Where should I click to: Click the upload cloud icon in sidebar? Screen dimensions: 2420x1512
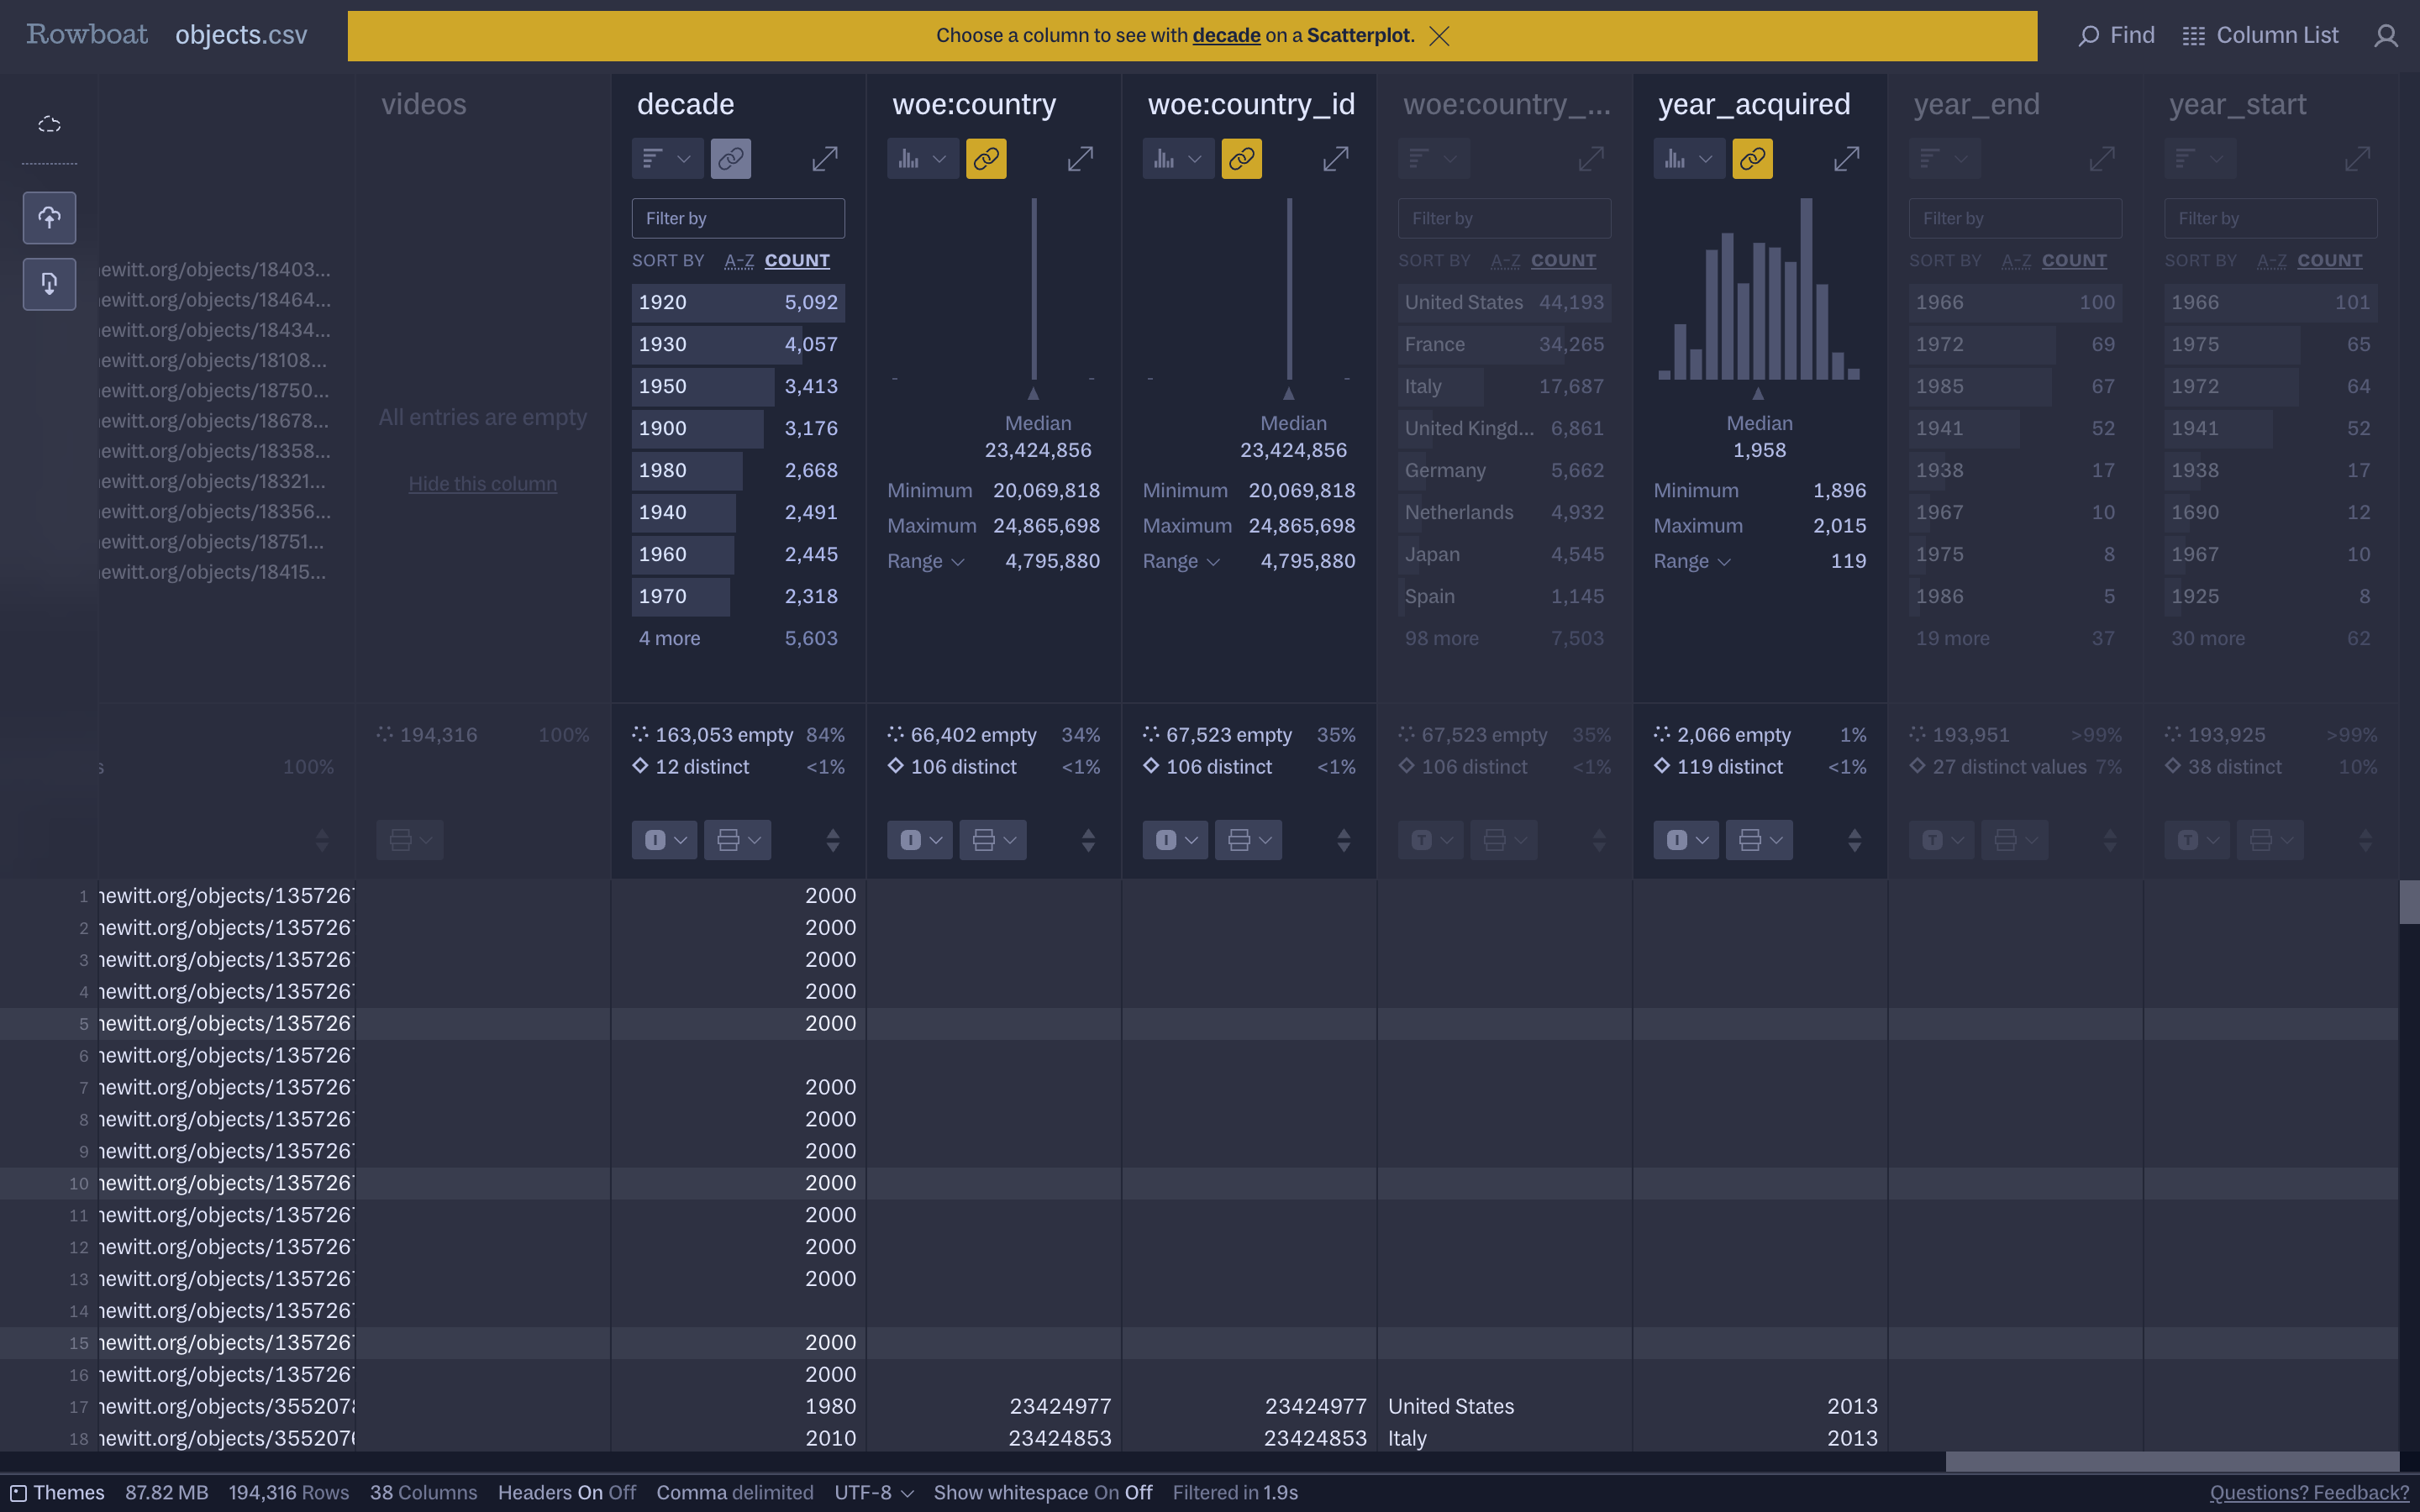click(x=49, y=218)
